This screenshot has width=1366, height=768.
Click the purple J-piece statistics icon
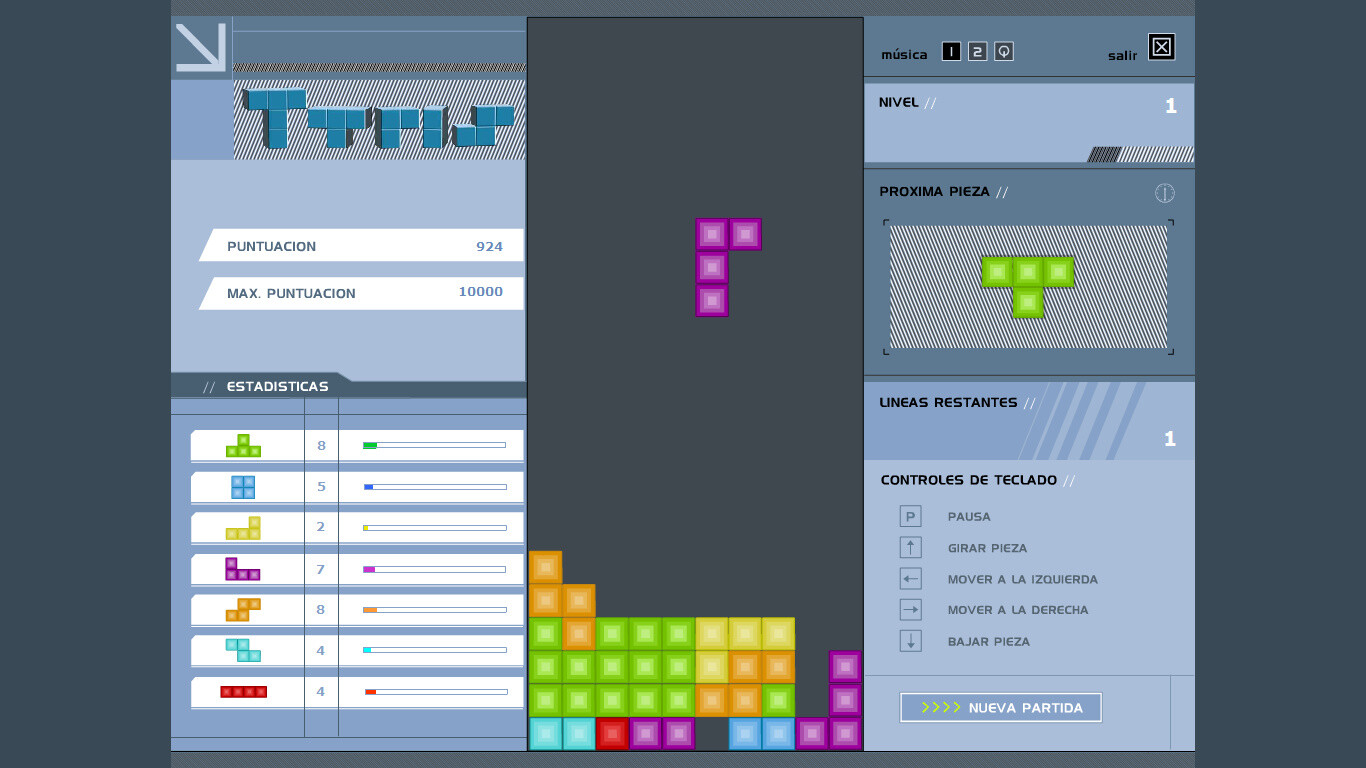tap(243, 569)
